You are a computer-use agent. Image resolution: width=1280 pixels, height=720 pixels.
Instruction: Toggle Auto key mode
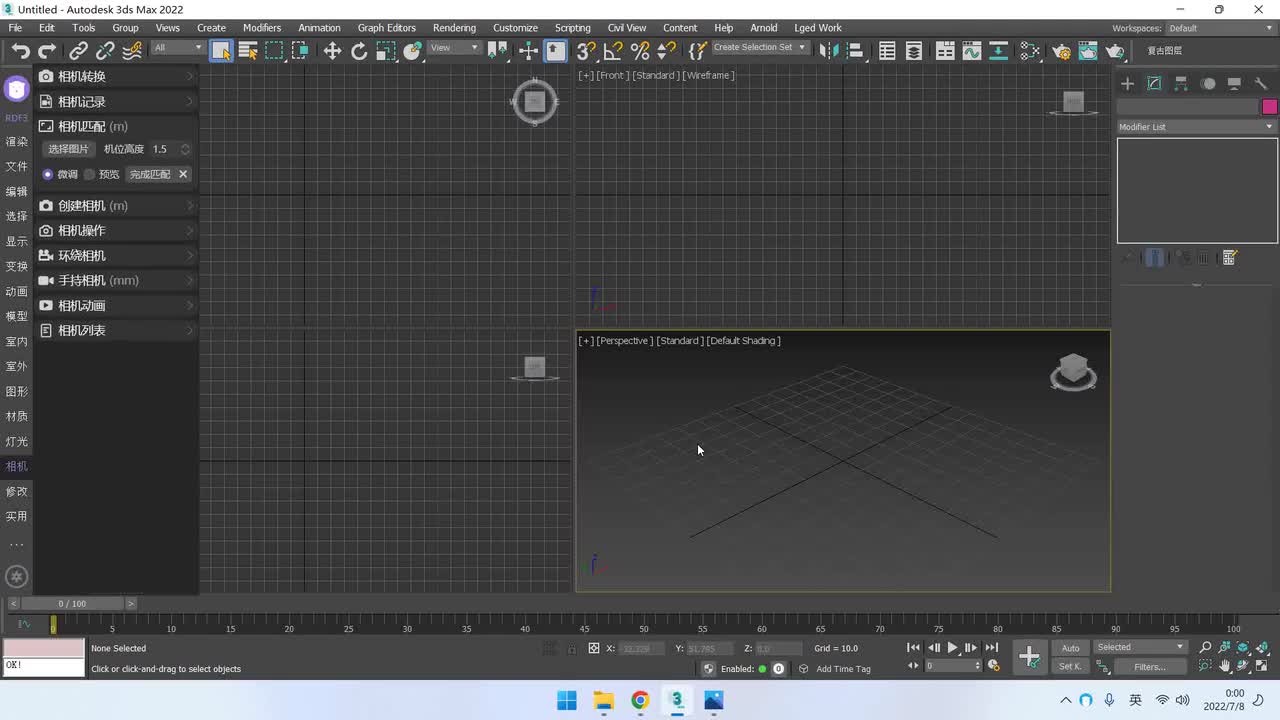pyautogui.click(x=1070, y=648)
